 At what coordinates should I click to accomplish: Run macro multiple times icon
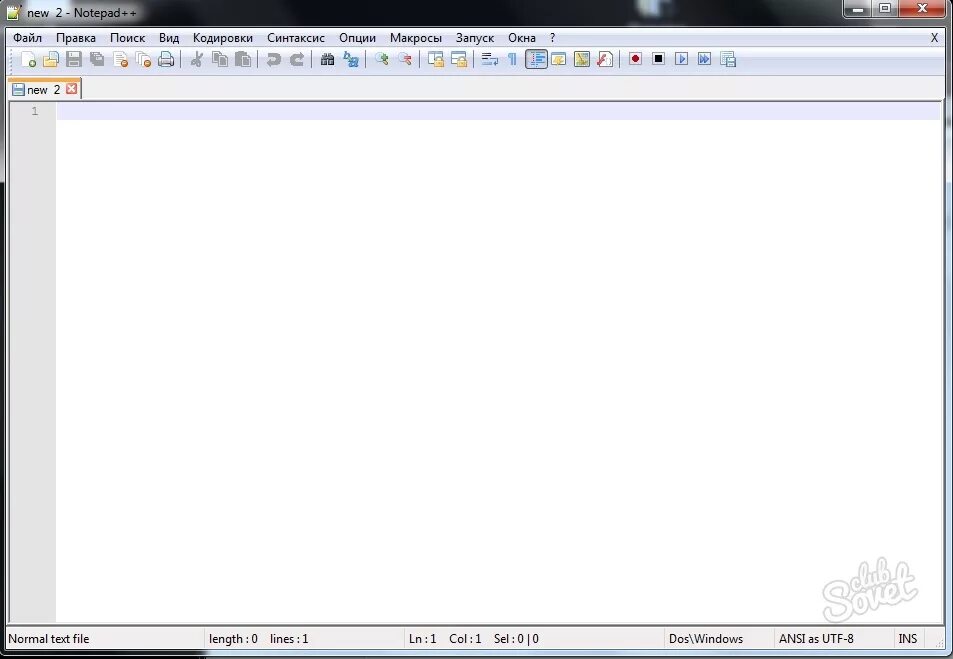coord(704,59)
